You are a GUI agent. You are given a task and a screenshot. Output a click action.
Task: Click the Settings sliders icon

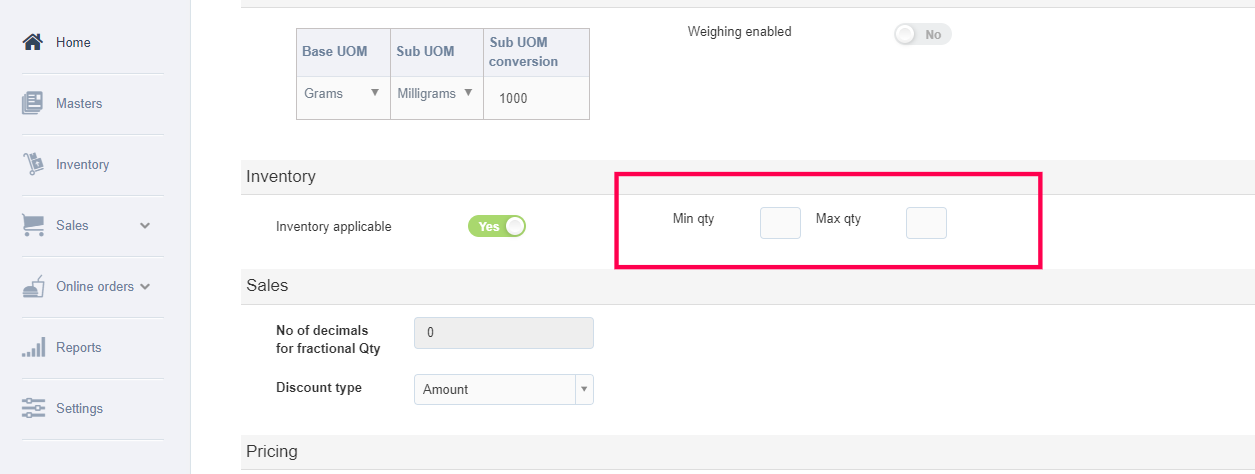click(x=33, y=408)
